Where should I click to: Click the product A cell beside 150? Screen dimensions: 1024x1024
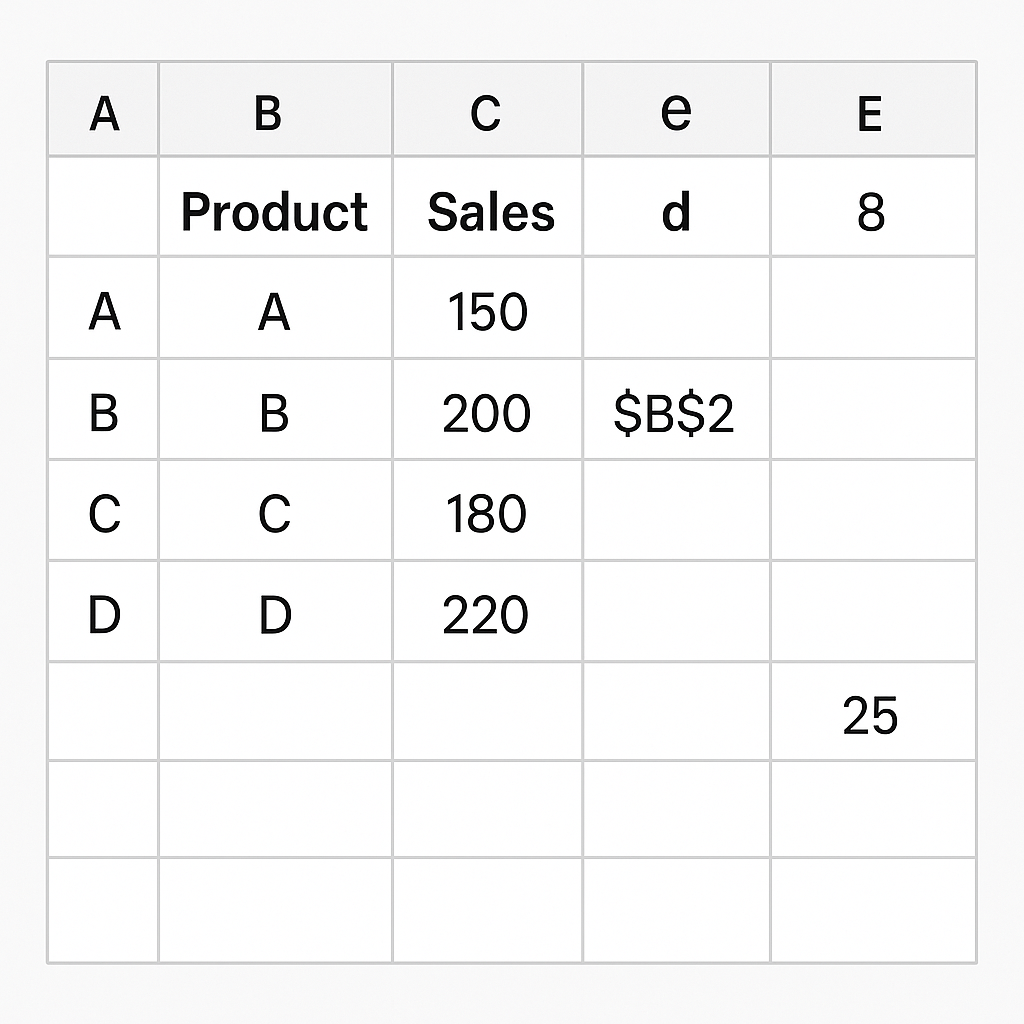point(275,308)
